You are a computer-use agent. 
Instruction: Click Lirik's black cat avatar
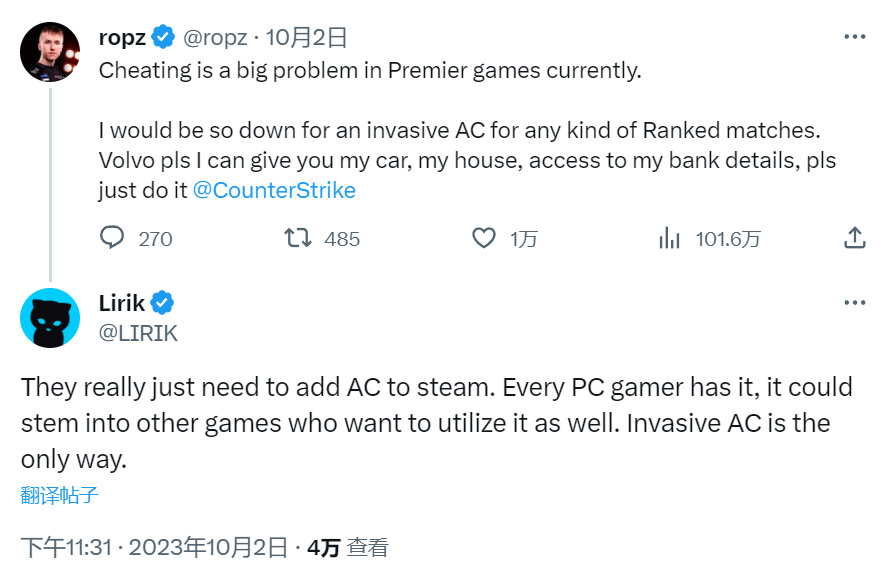[x=50, y=318]
